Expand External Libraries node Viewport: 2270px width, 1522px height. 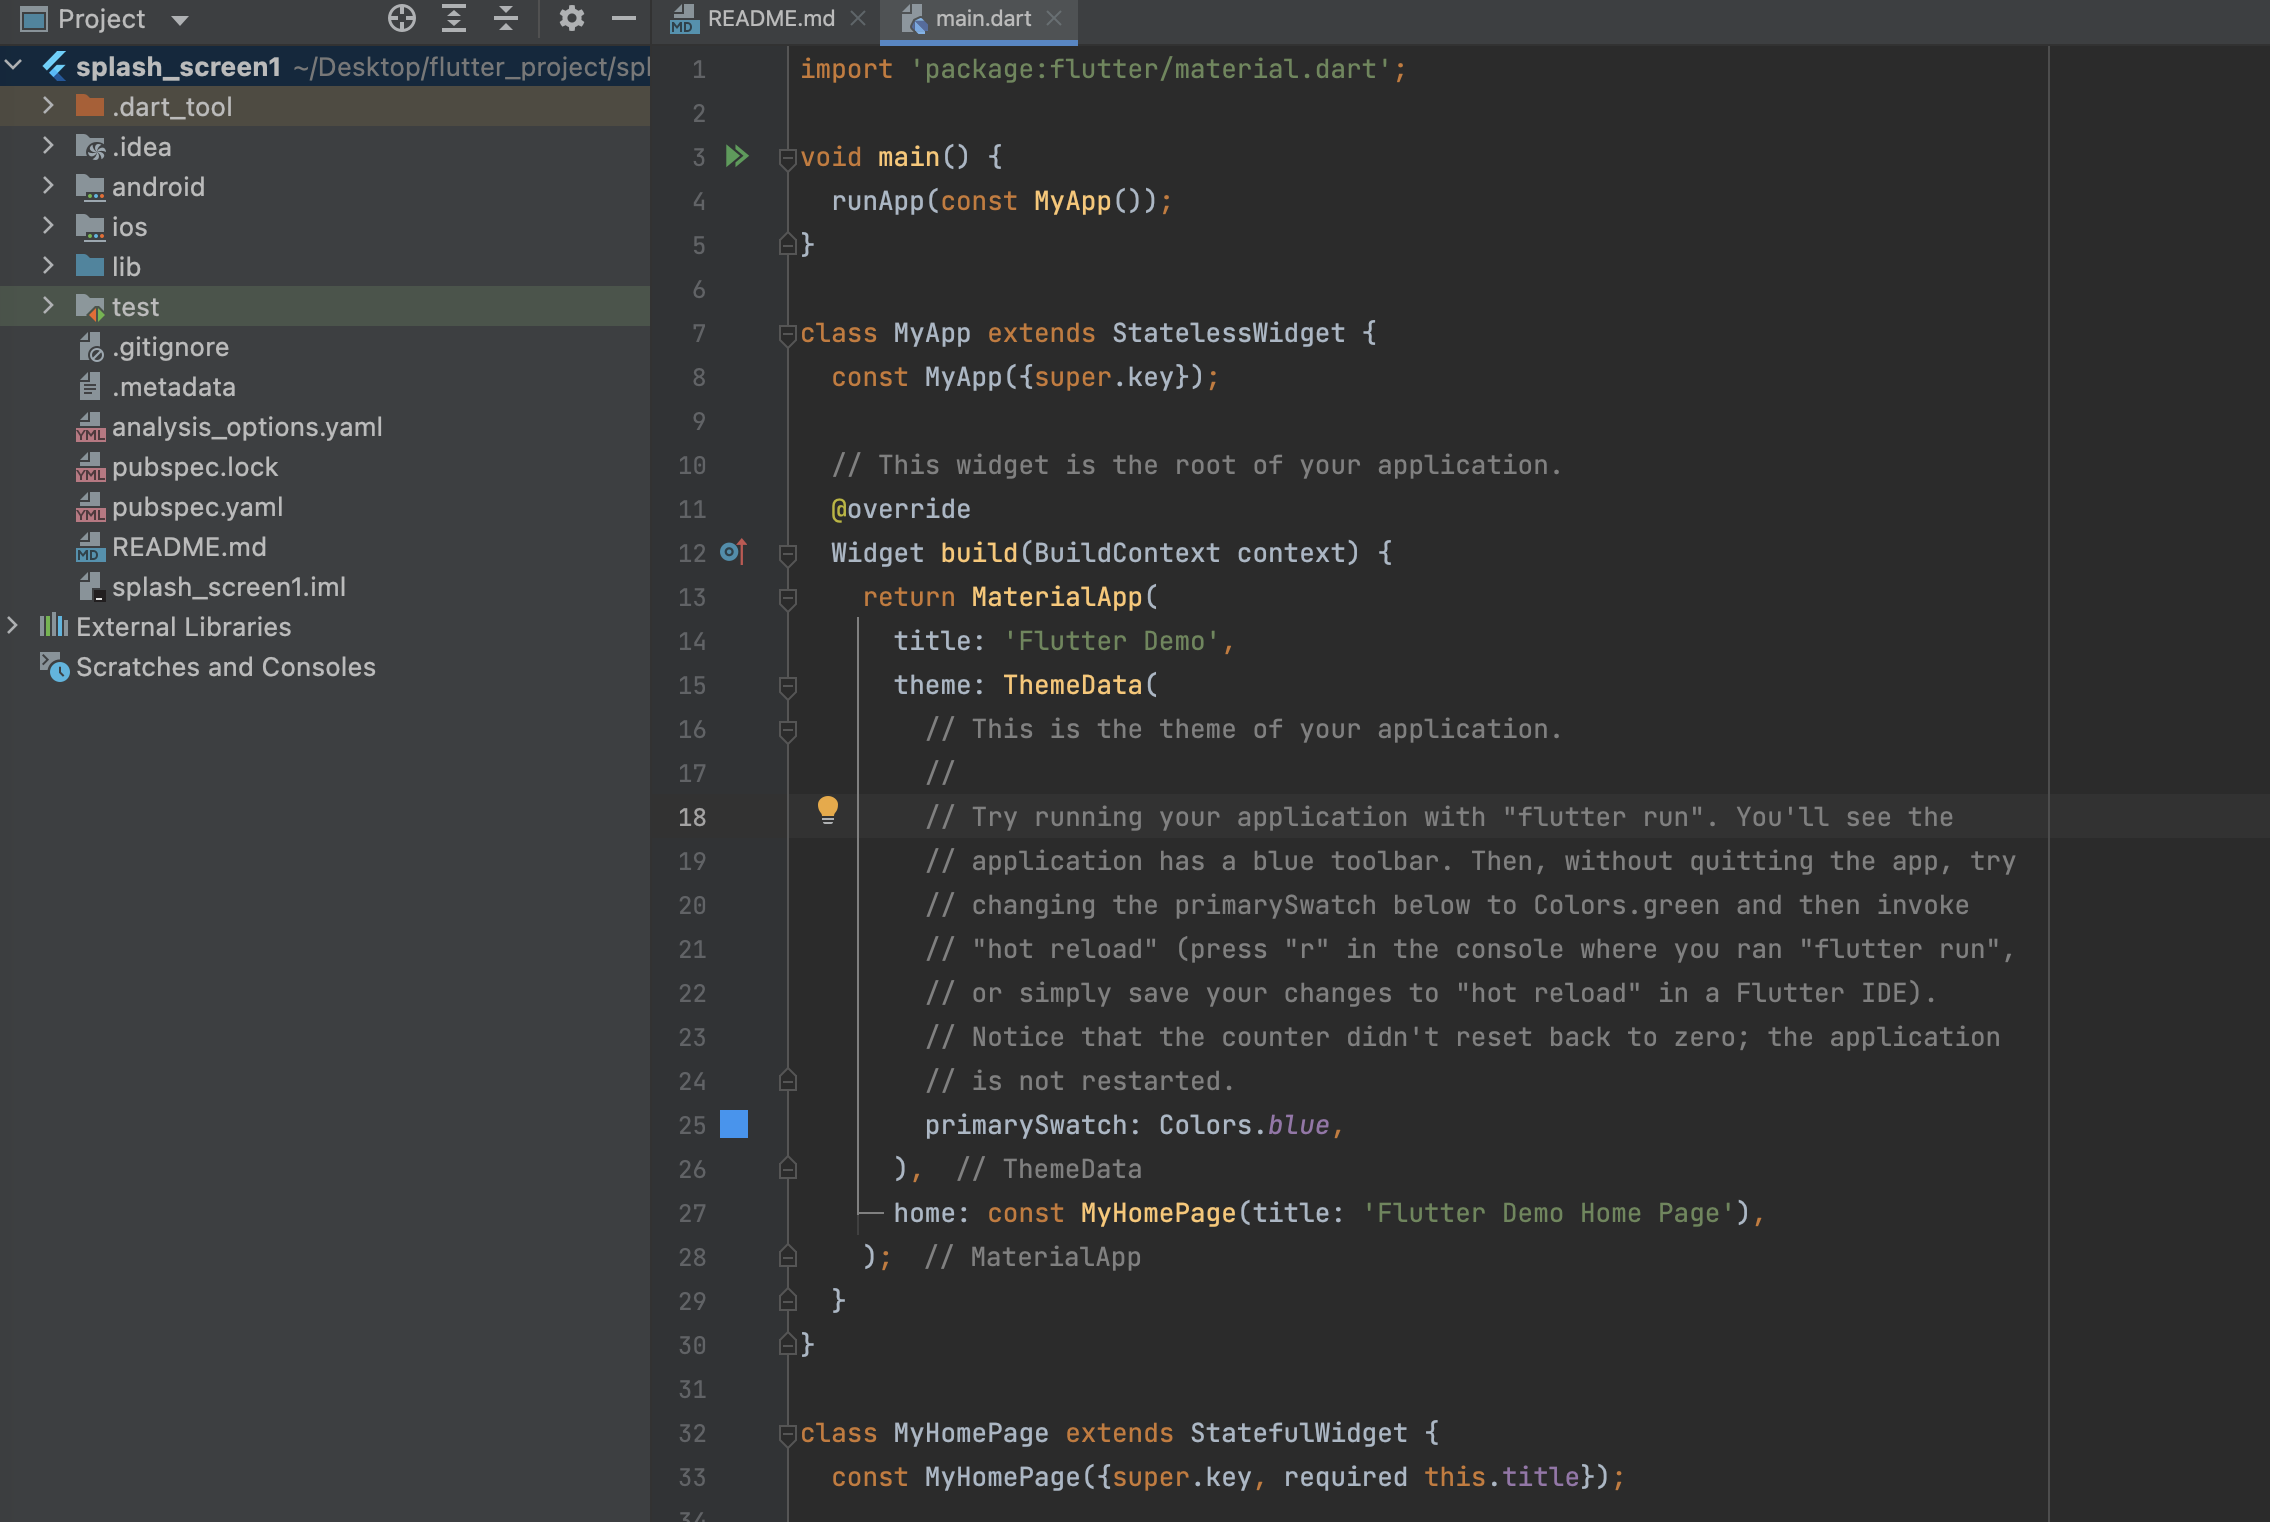coord(14,626)
